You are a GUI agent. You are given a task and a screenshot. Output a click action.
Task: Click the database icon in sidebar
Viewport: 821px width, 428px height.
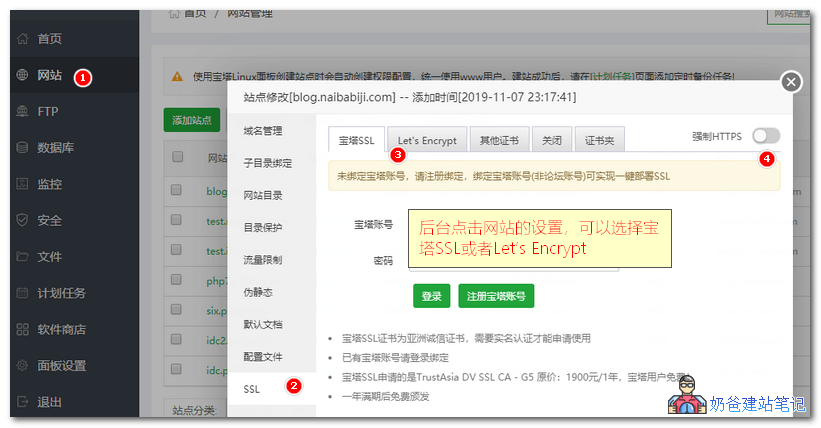point(21,148)
